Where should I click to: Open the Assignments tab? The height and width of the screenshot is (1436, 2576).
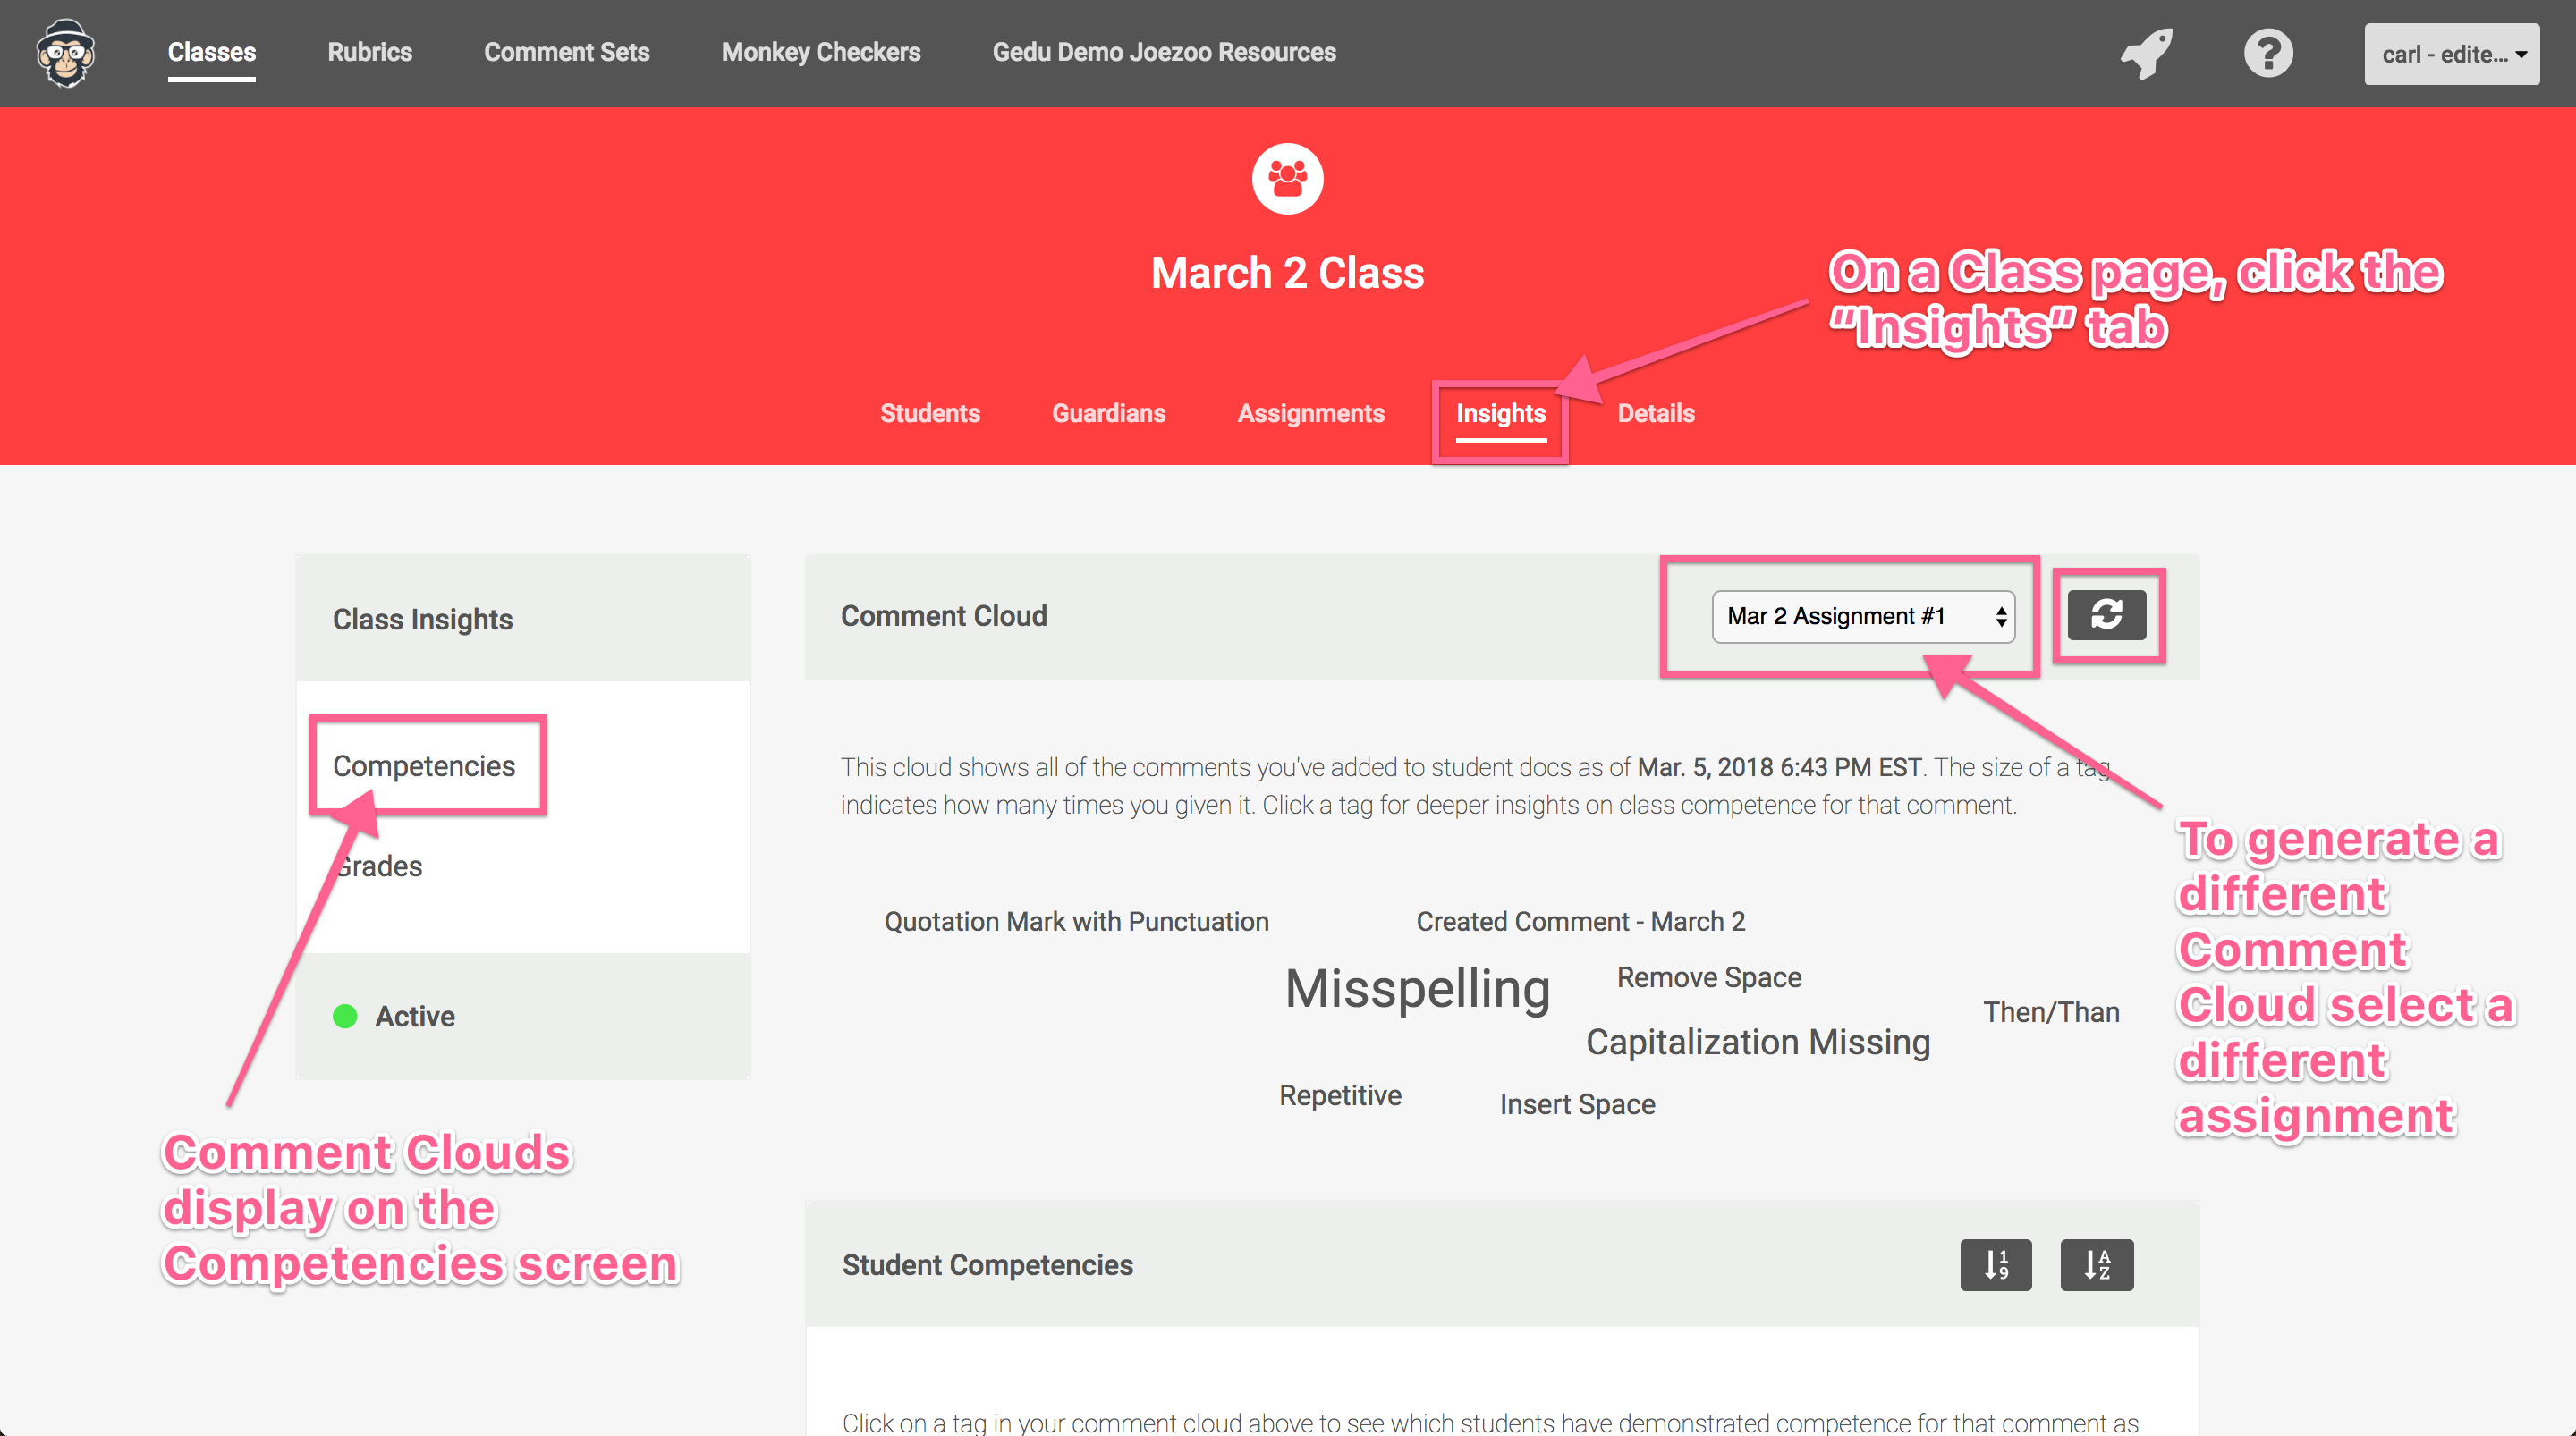(x=1310, y=413)
